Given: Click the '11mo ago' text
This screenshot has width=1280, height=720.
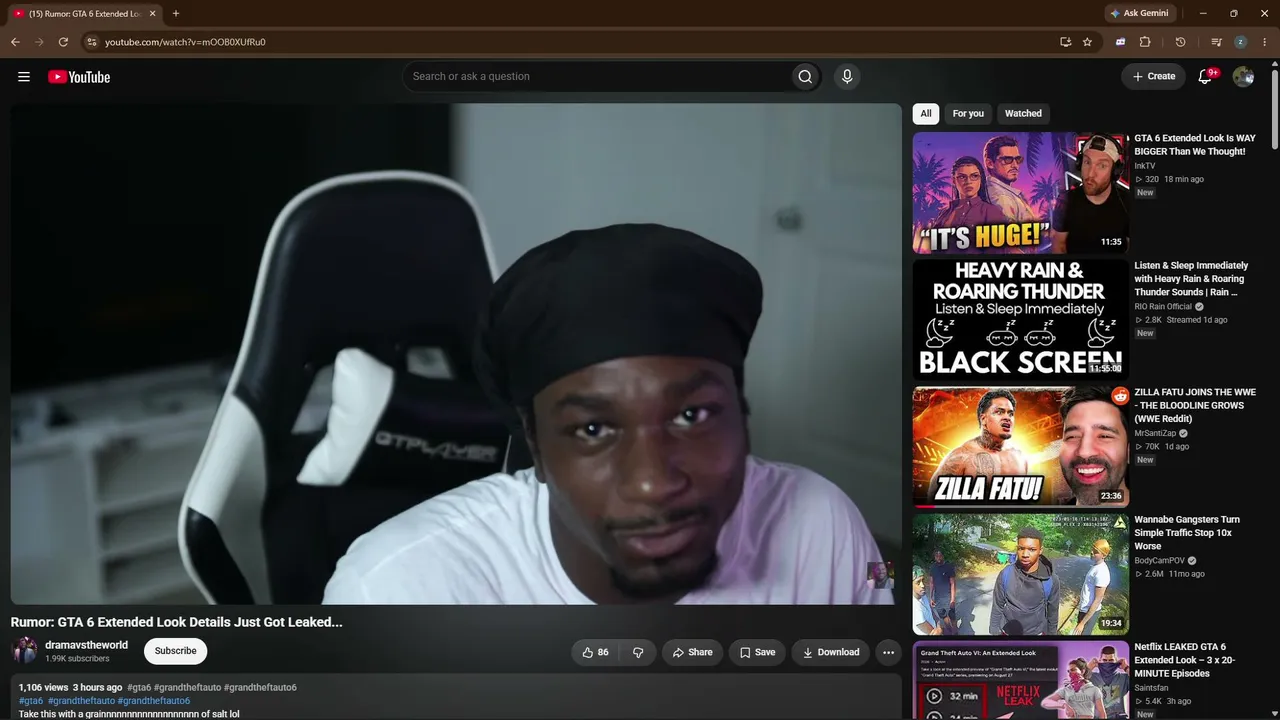Looking at the screenshot, I should pos(1187,575).
